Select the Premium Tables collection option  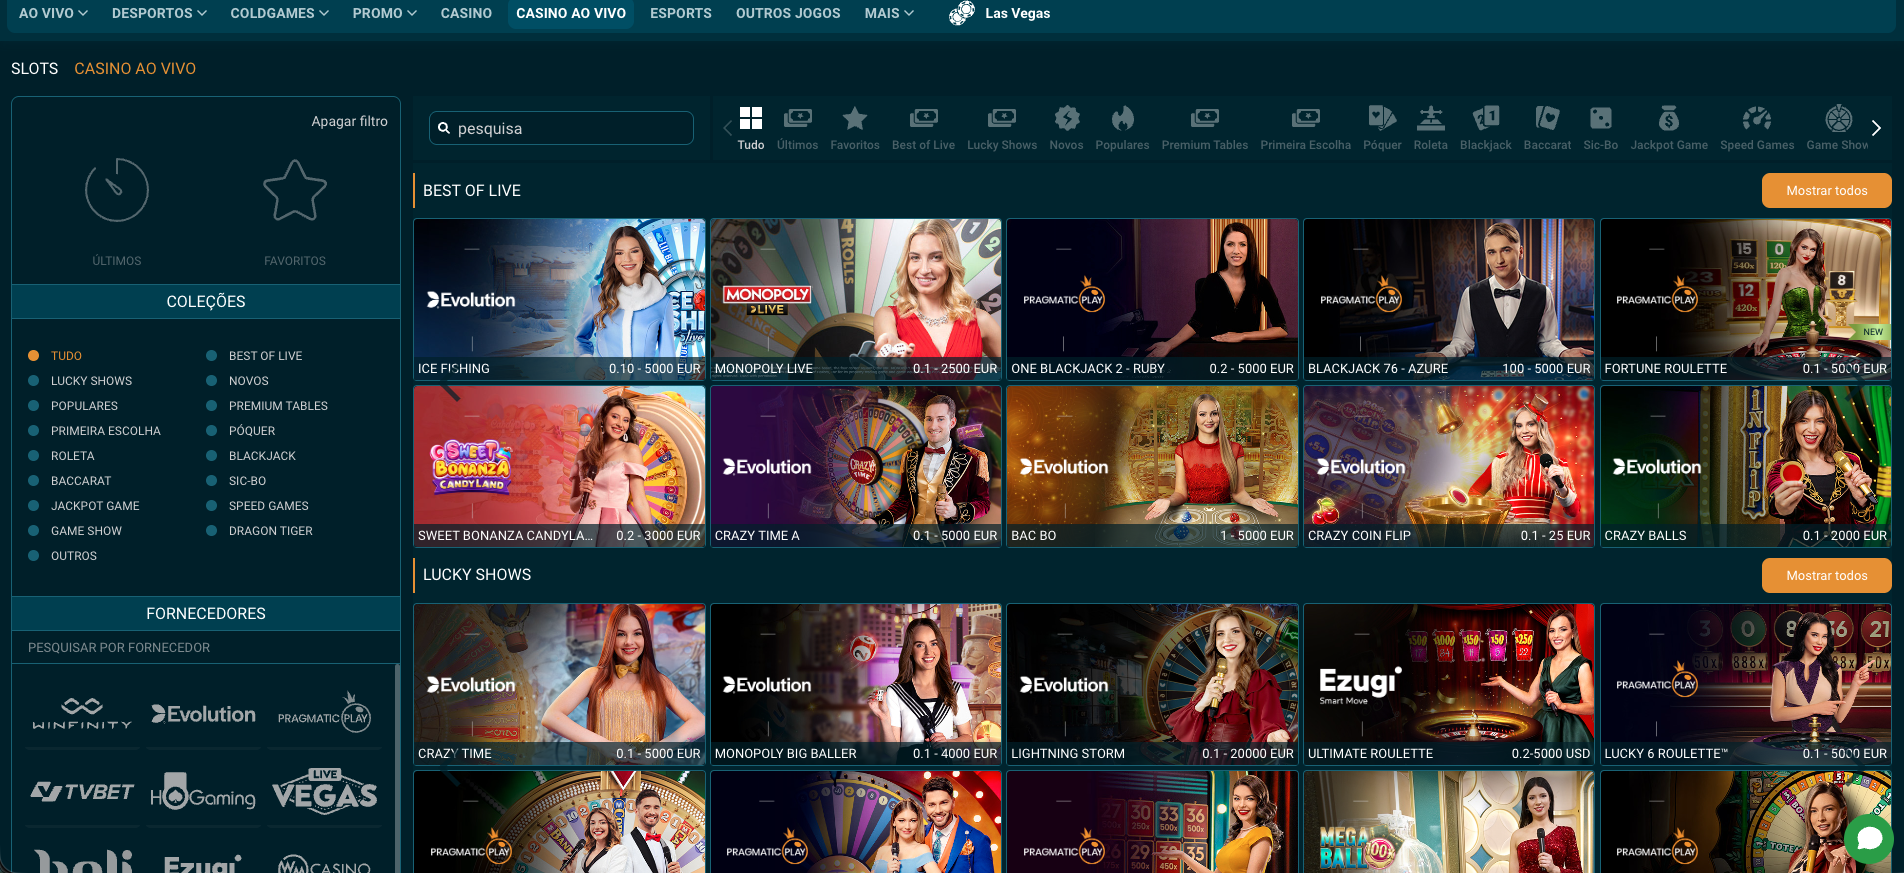pos(267,406)
